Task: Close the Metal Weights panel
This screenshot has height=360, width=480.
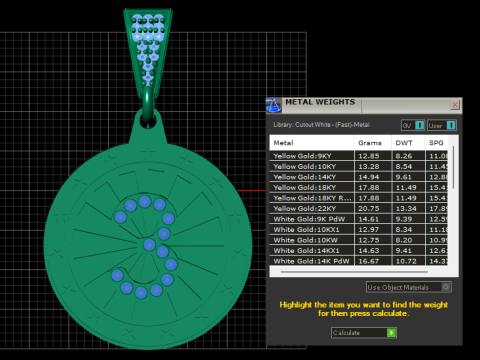Action: tap(455, 105)
